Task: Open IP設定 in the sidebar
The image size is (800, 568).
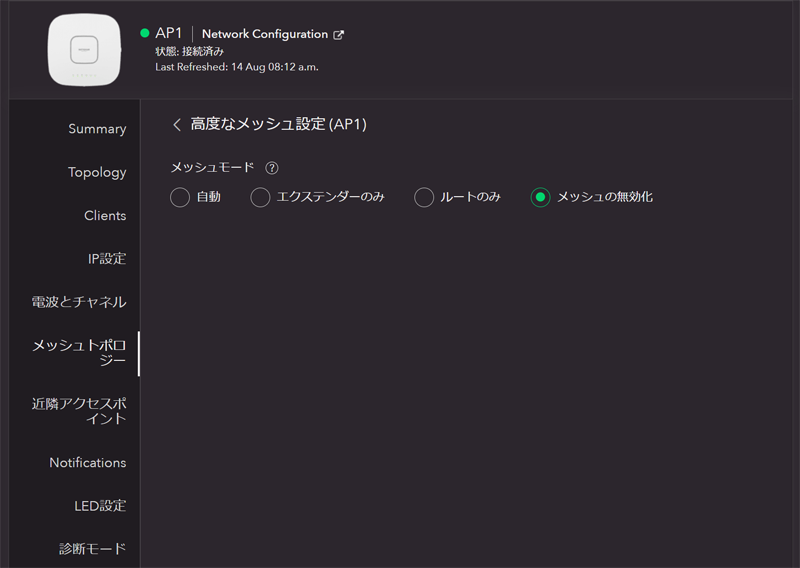Action: [107, 258]
